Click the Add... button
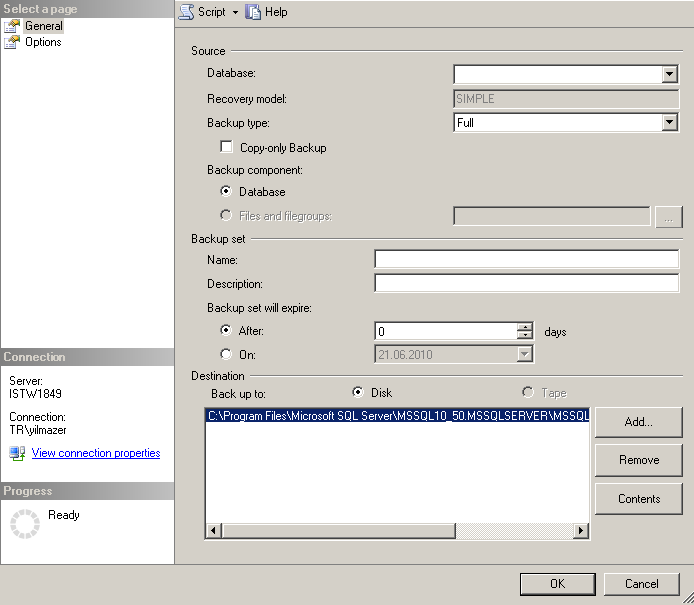Image resolution: width=694 pixels, height=605 pixels. (639, 422)
